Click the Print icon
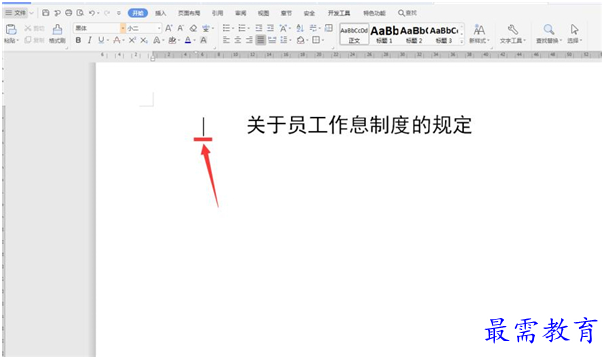This screenshot has width=606, height=362. tap(69, 13)
